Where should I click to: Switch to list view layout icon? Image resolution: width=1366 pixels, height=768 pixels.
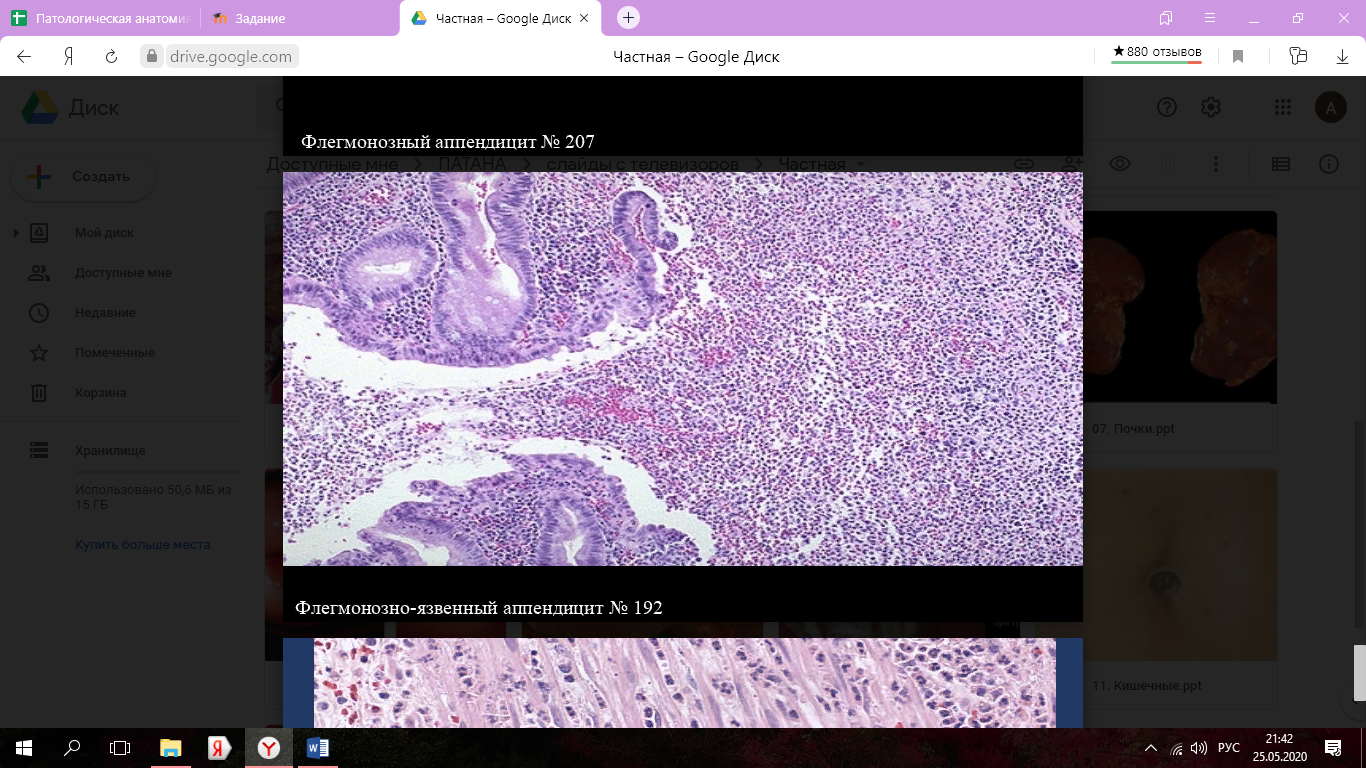pos(1281,164)
